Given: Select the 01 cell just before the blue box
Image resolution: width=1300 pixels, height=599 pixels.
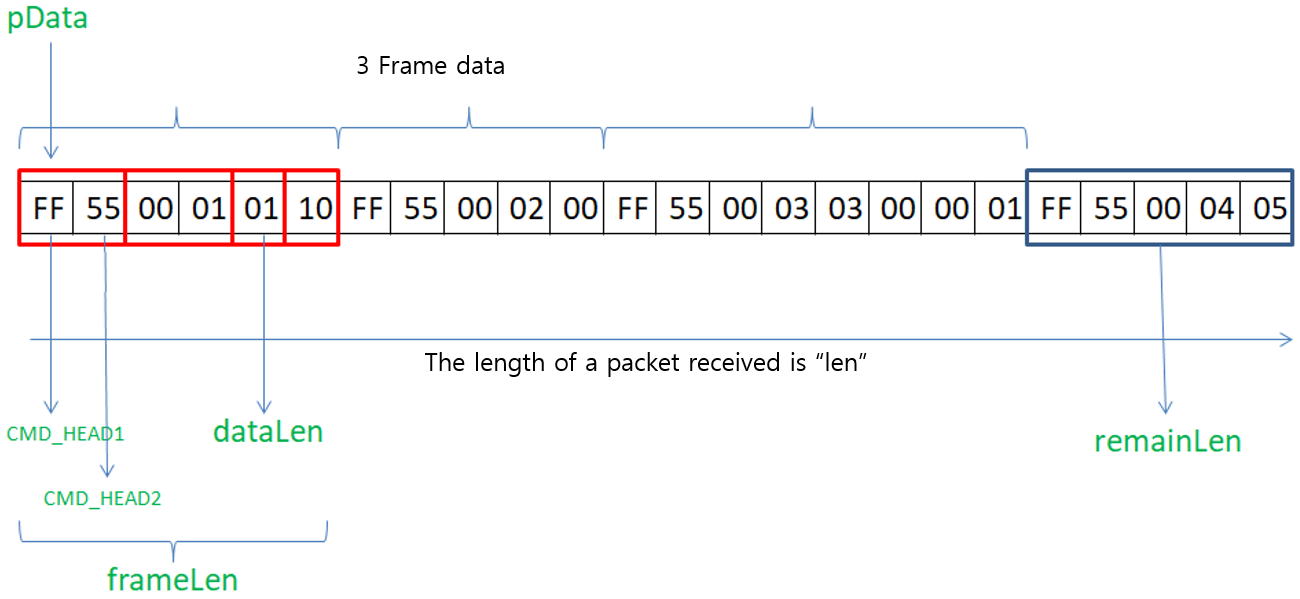Looking at the screenshot, I should click(x=1004, y=209).
